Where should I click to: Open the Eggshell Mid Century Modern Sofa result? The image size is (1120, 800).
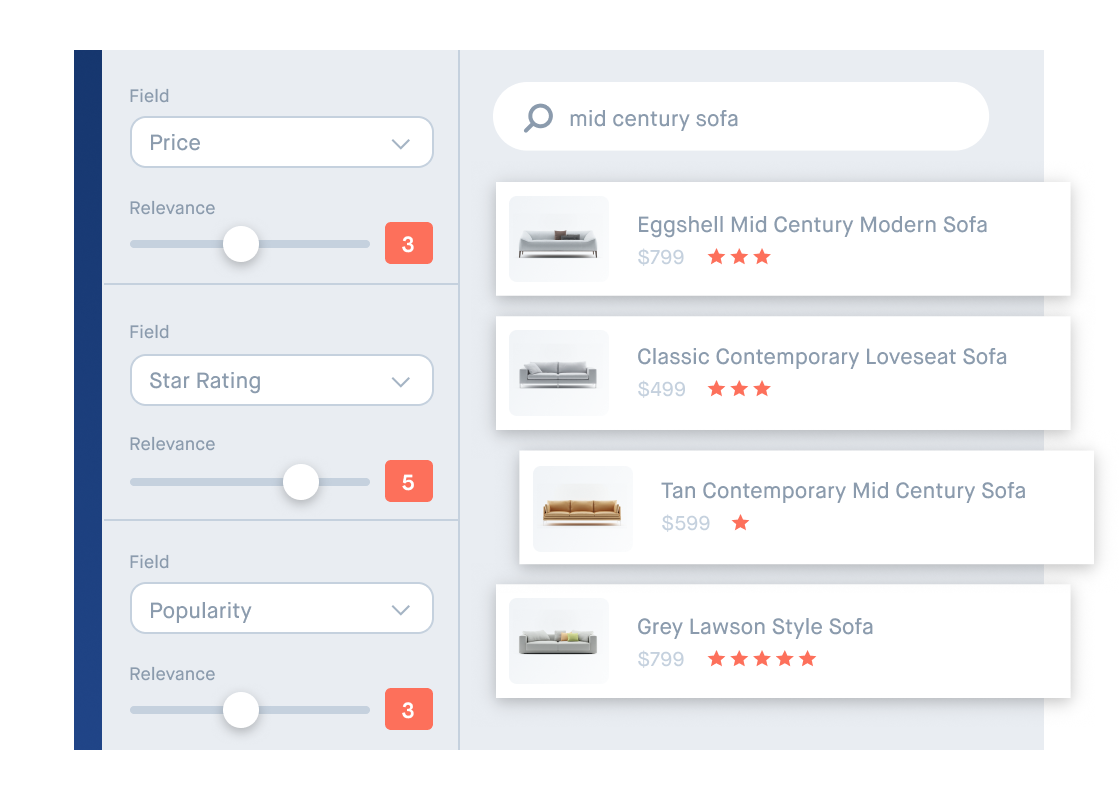point(811,225)
